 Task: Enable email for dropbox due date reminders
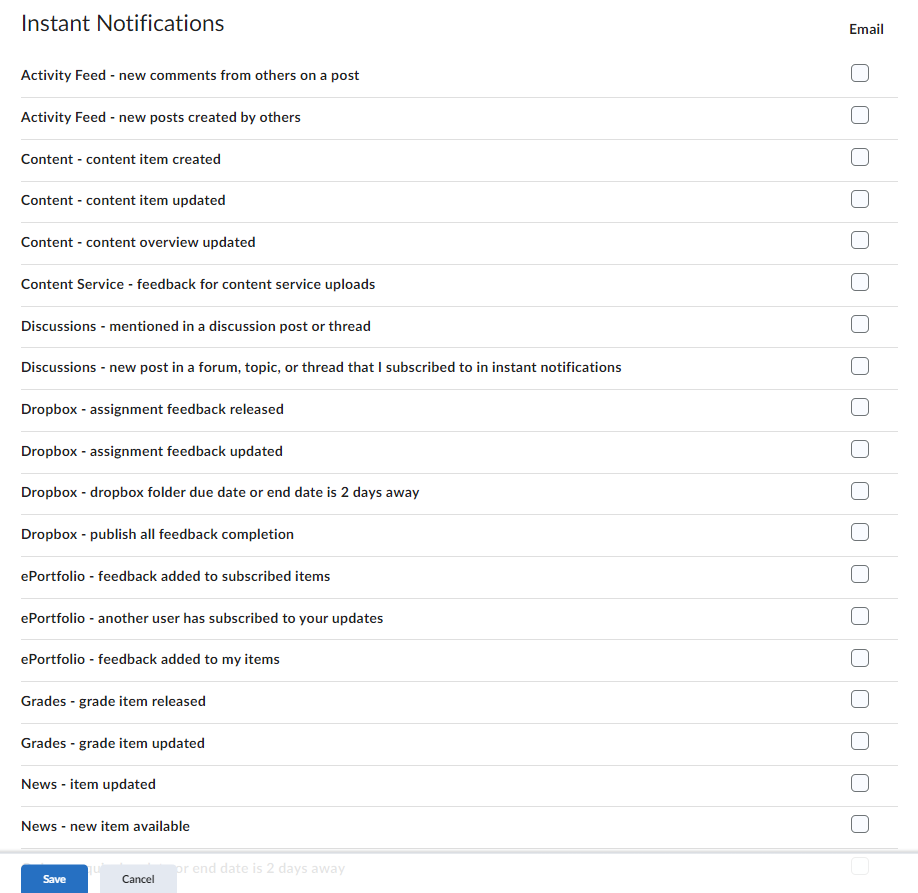pyautogui.click(x=859, y=491)
